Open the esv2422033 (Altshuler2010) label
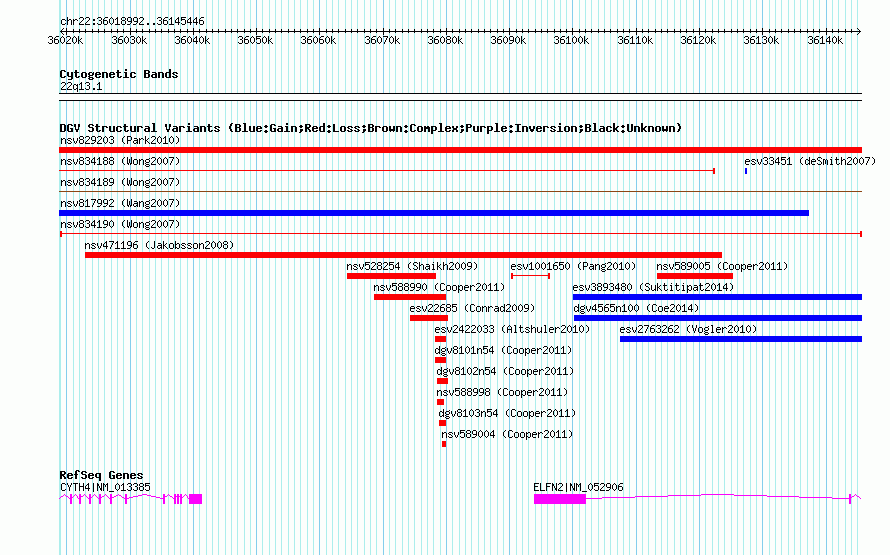890x555 pixels. coord(512,329)
